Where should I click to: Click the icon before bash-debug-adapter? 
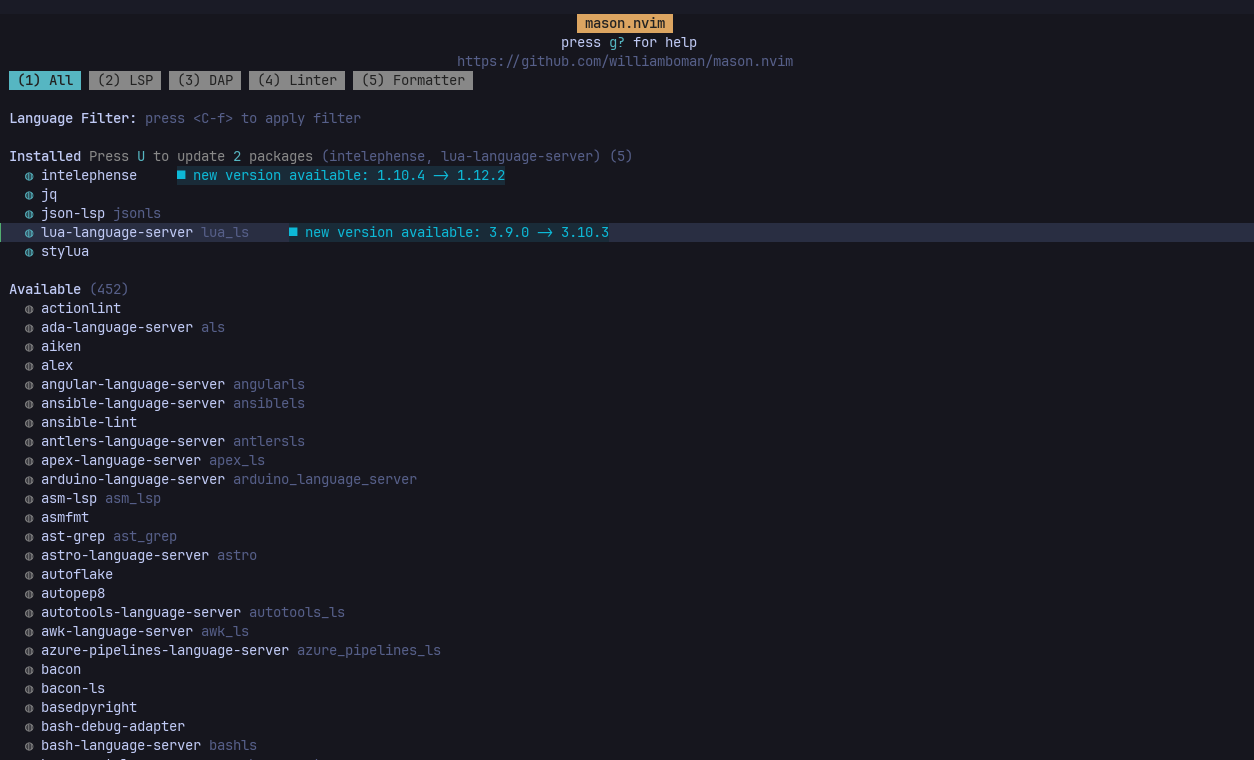[x=29, y=727]
